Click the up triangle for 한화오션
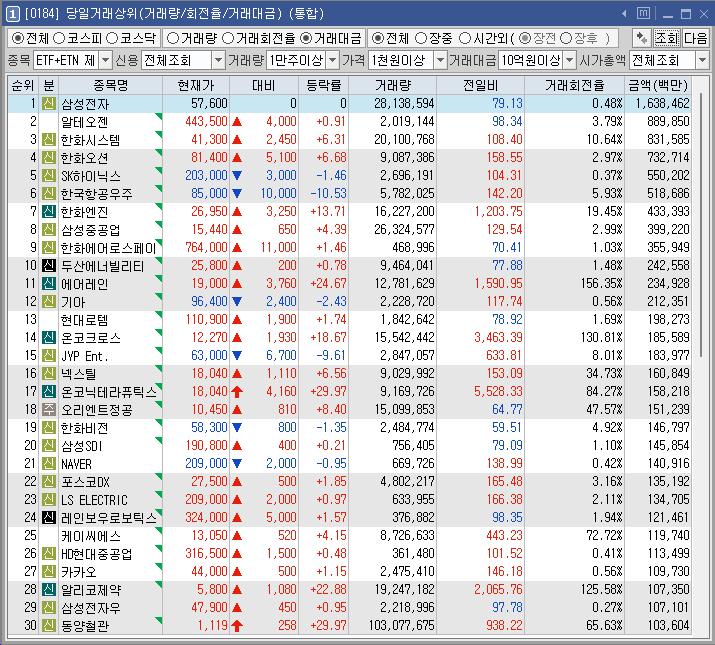 tap(237, 158)
